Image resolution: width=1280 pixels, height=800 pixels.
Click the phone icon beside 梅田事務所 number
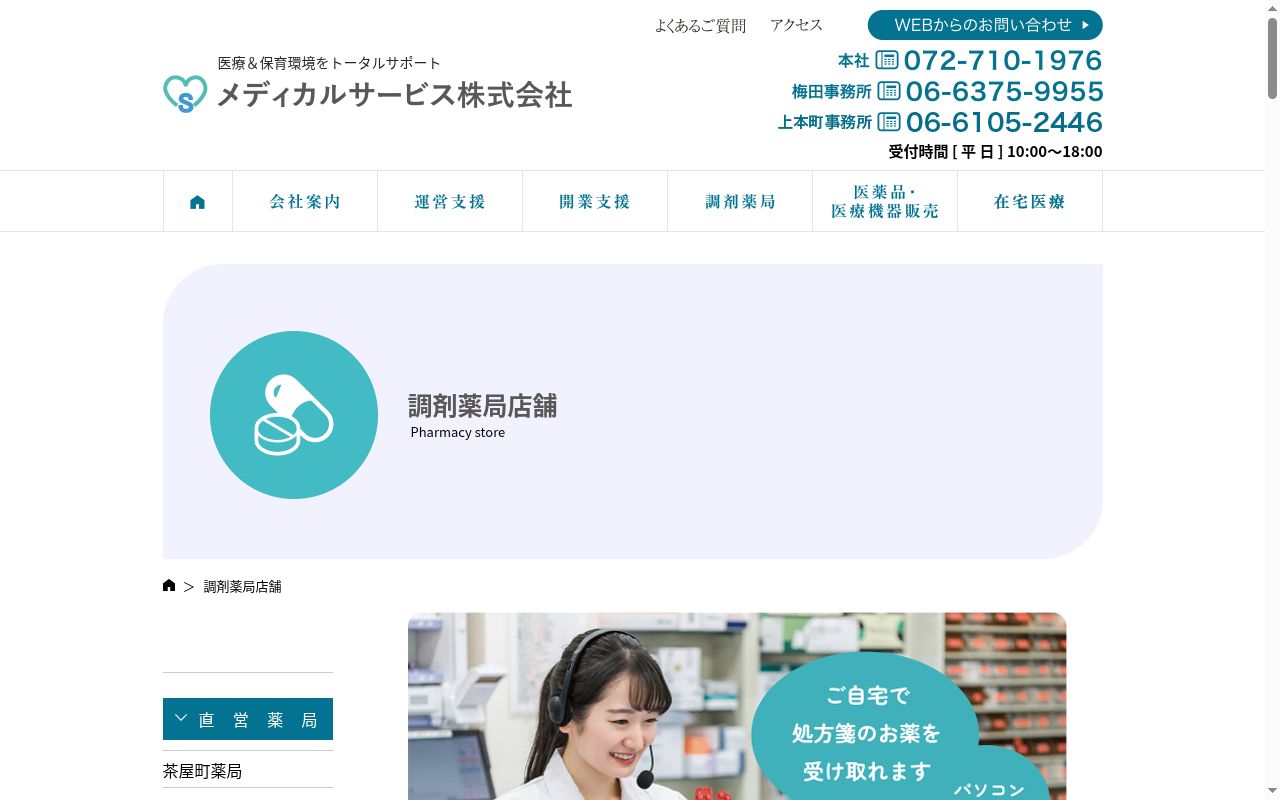[x=889, y=91]
